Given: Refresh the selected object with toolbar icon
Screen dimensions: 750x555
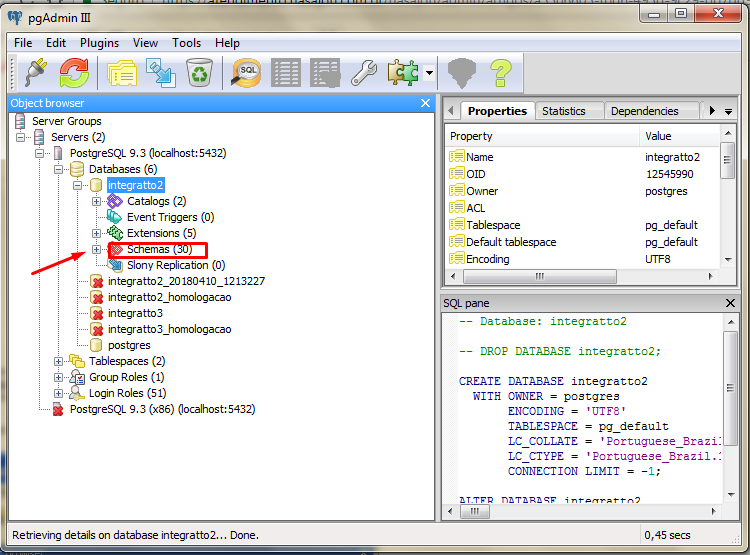Looking at the screenshot, I should (x=74, y=72).
